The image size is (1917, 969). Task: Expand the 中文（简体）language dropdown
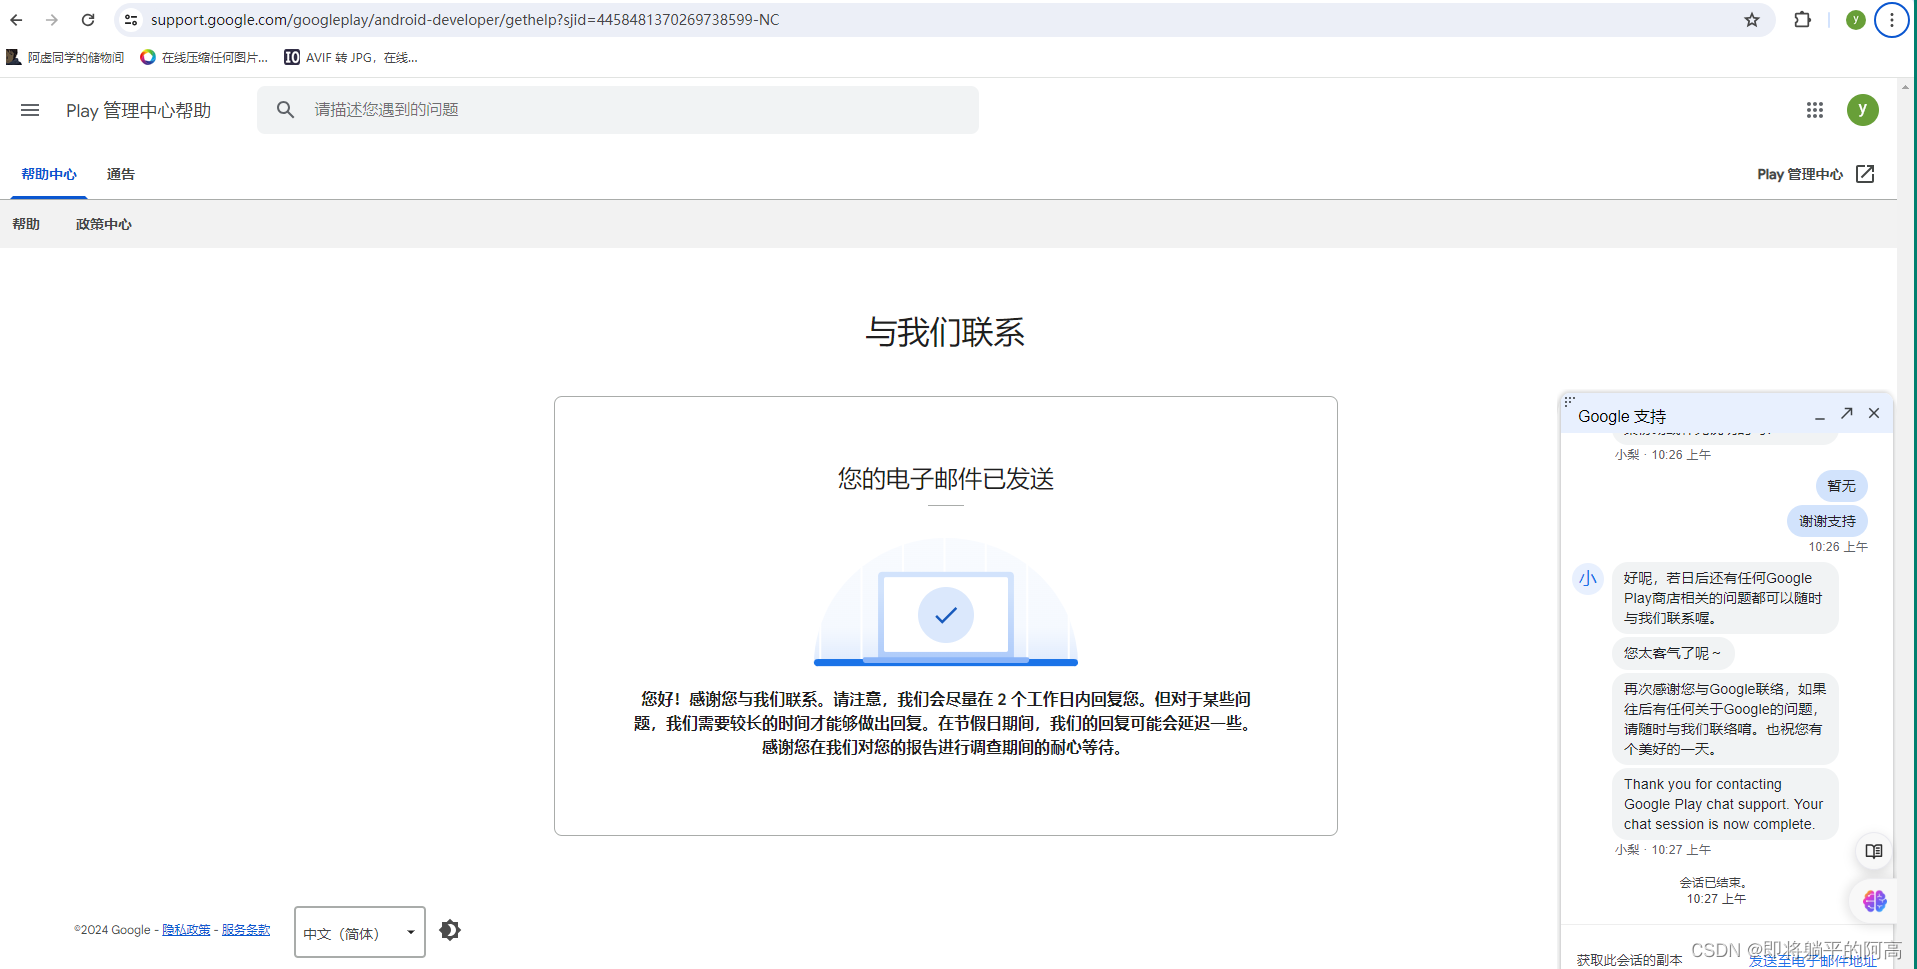tap(360, 932)
